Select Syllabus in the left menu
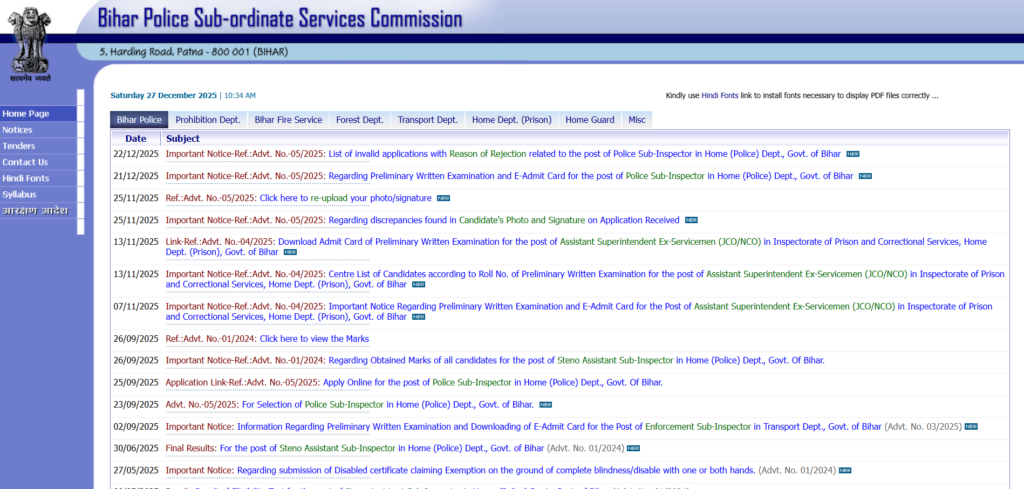This screenshot has width=1024, height=489. pyautogui.click(x=19, y=194)
